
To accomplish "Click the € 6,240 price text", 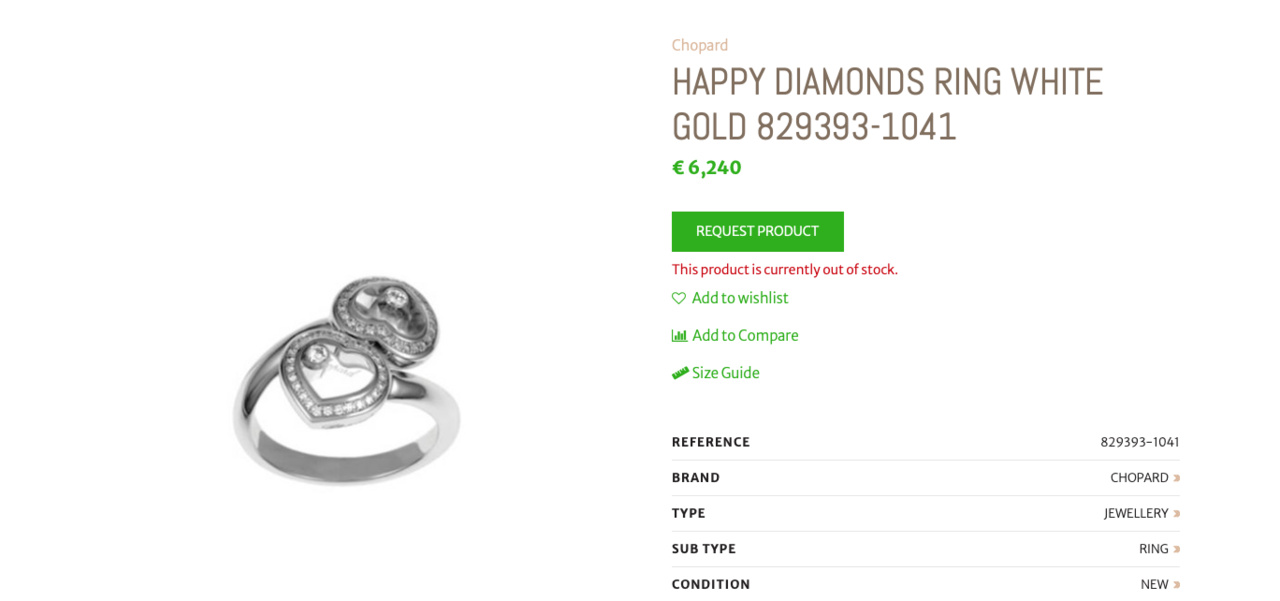I will pos(707,168).
